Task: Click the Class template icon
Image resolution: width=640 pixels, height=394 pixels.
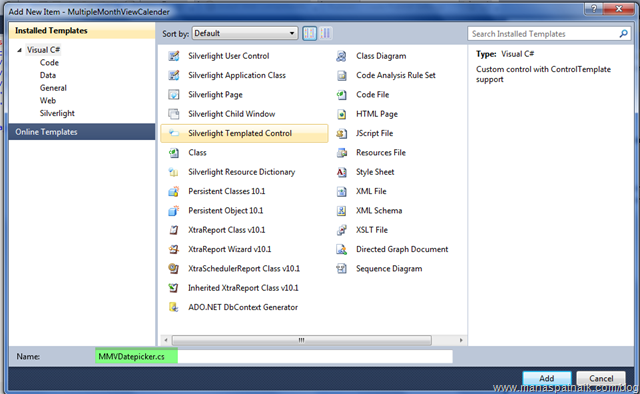Action: pyautogui.click(x=174, y=153)
